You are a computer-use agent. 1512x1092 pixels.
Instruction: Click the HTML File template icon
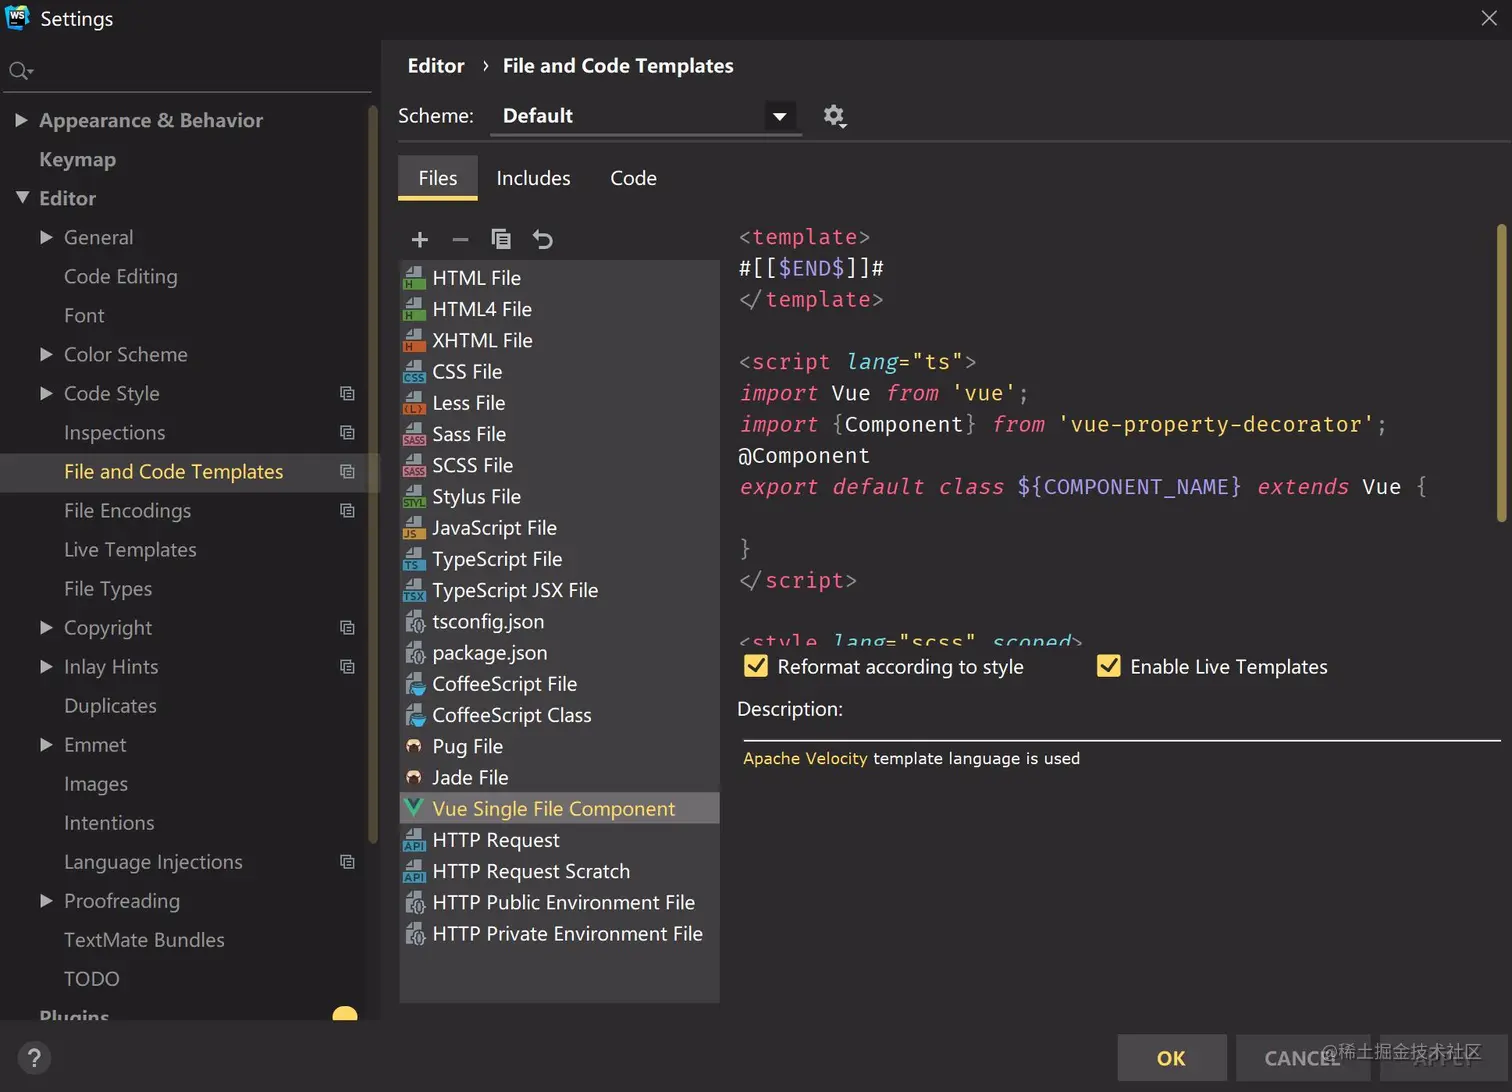[x=414, y=278]
